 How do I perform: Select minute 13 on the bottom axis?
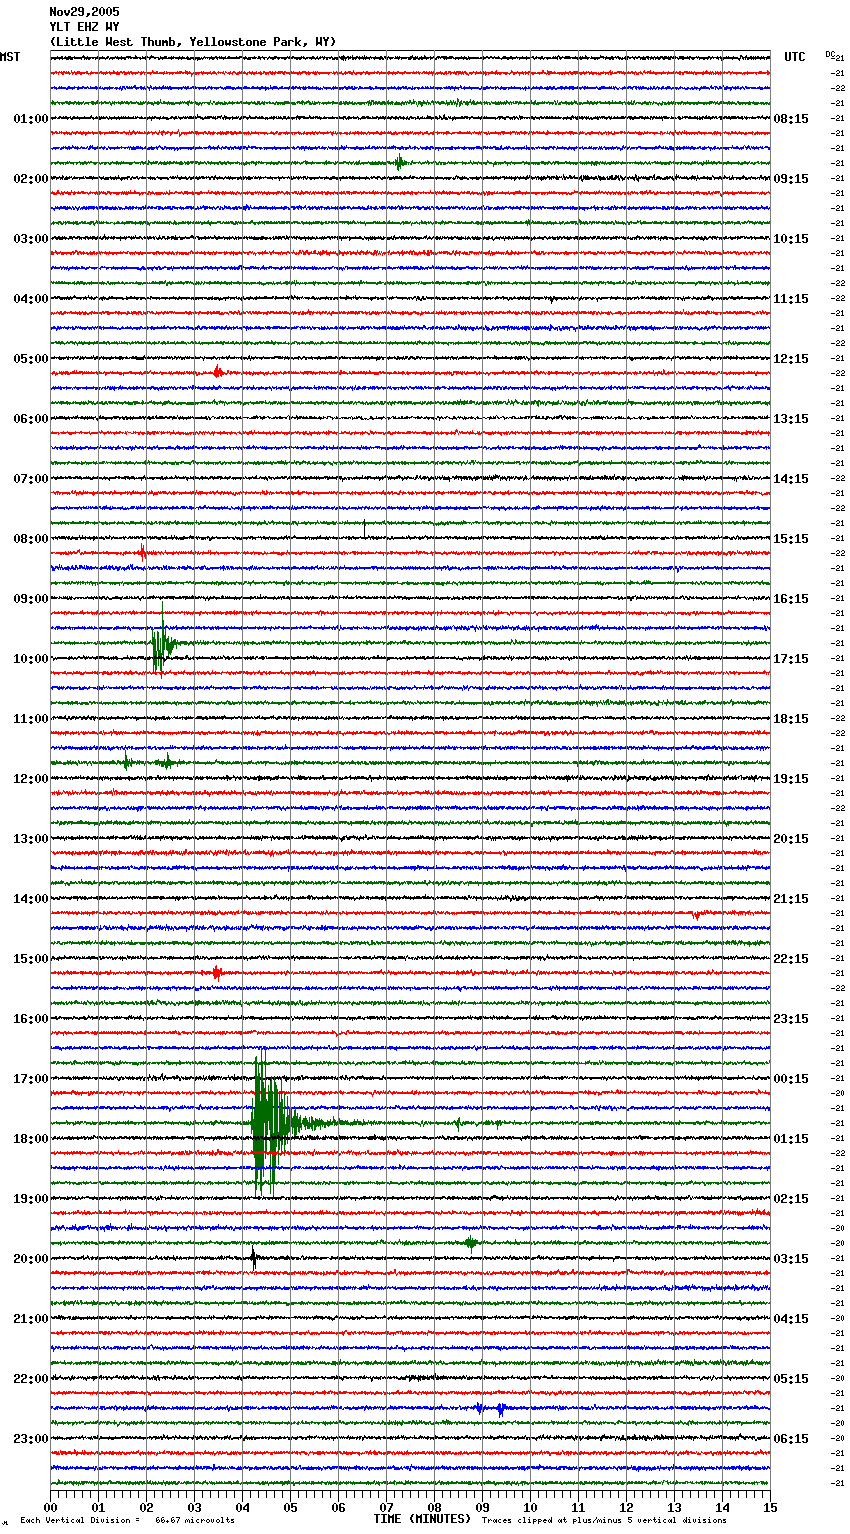(x=674, y=1507)
